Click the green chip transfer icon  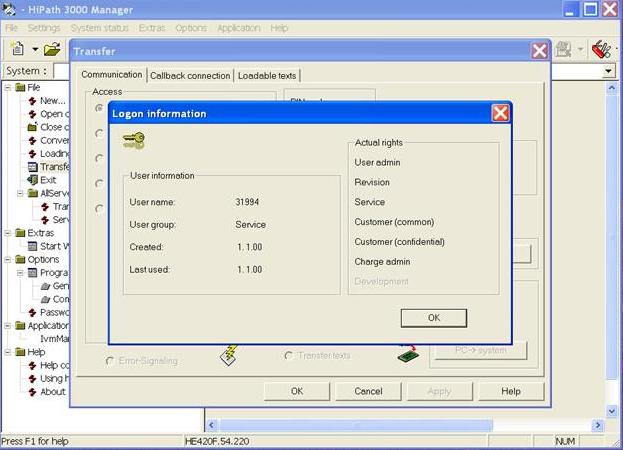pyautogui.click(x=408, y=353)
